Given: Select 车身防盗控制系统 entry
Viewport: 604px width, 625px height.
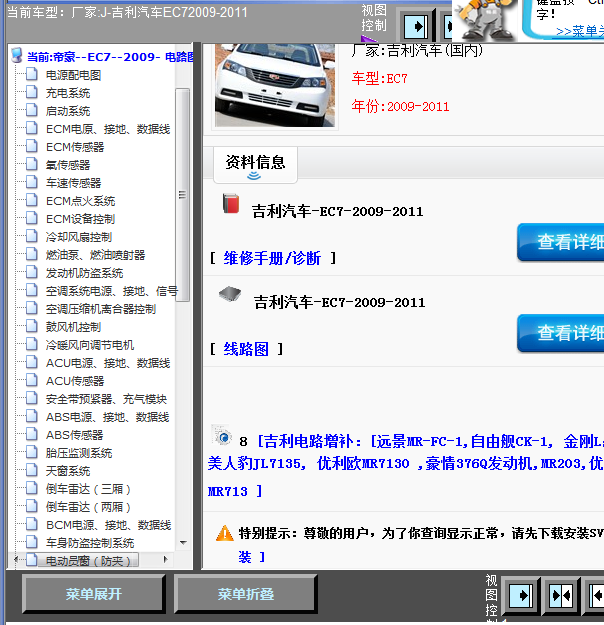Looking at the screenshot, I should pyautogui.click(x=90, y=542).
